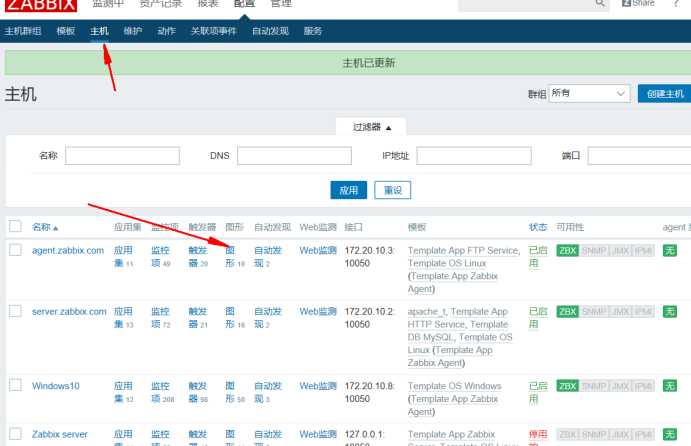Click the 创建主机 button
The width and height of the screenshot is (691, 446).
(x=665, y=94)
